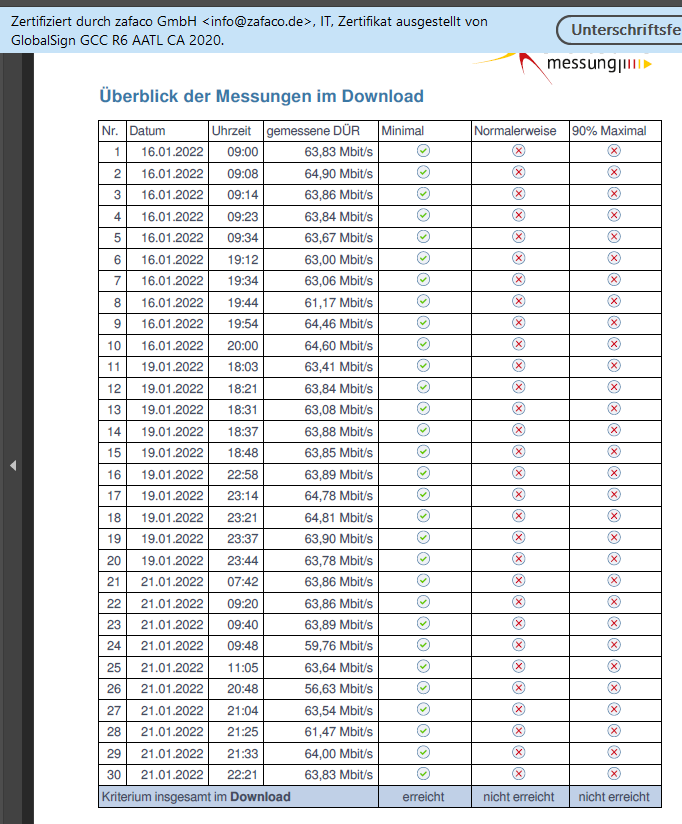Screen dimensions: 682x824
Task: Click nicht erreicht under 90% Maximal column
Action: (x=614, y=797)
